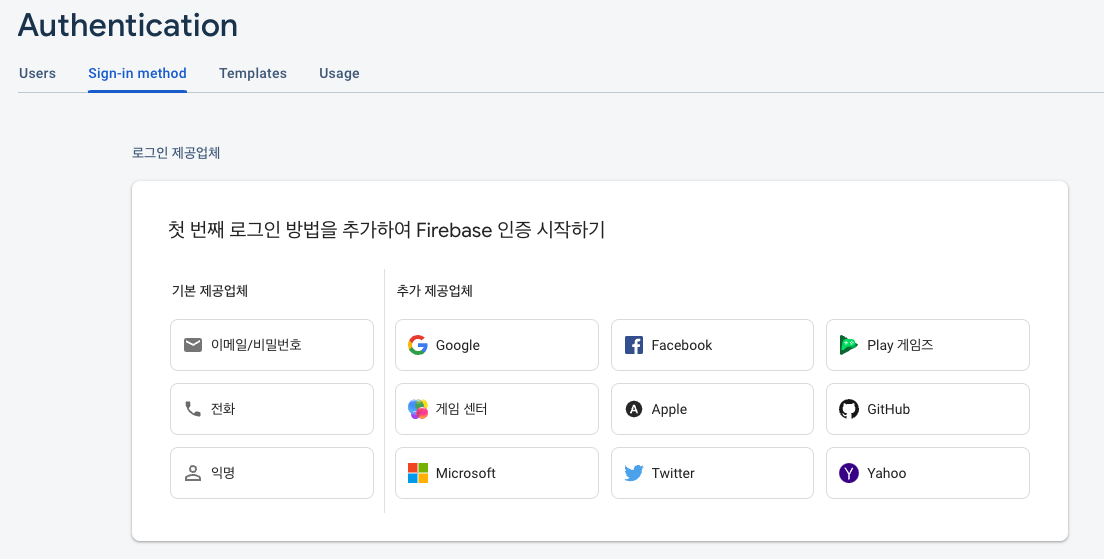Click the Play Games logo icon
The image size is (1104, 559).
[848, 345]
